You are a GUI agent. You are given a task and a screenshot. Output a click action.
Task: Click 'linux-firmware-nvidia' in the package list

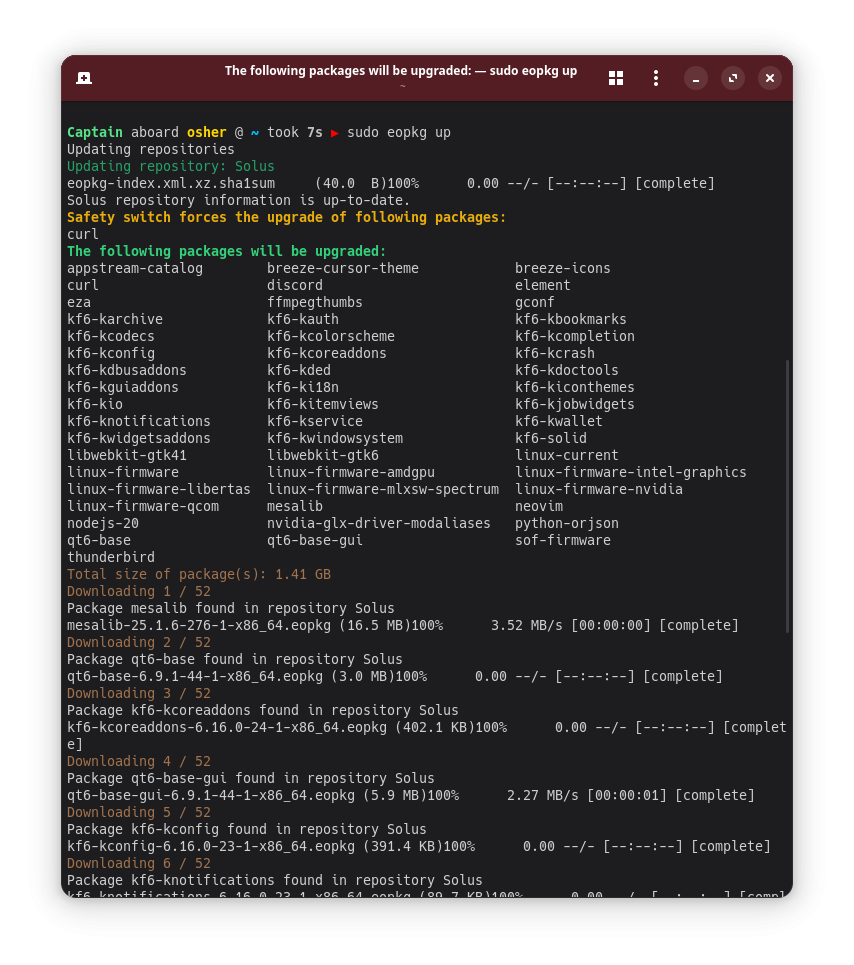click(599, 489)
